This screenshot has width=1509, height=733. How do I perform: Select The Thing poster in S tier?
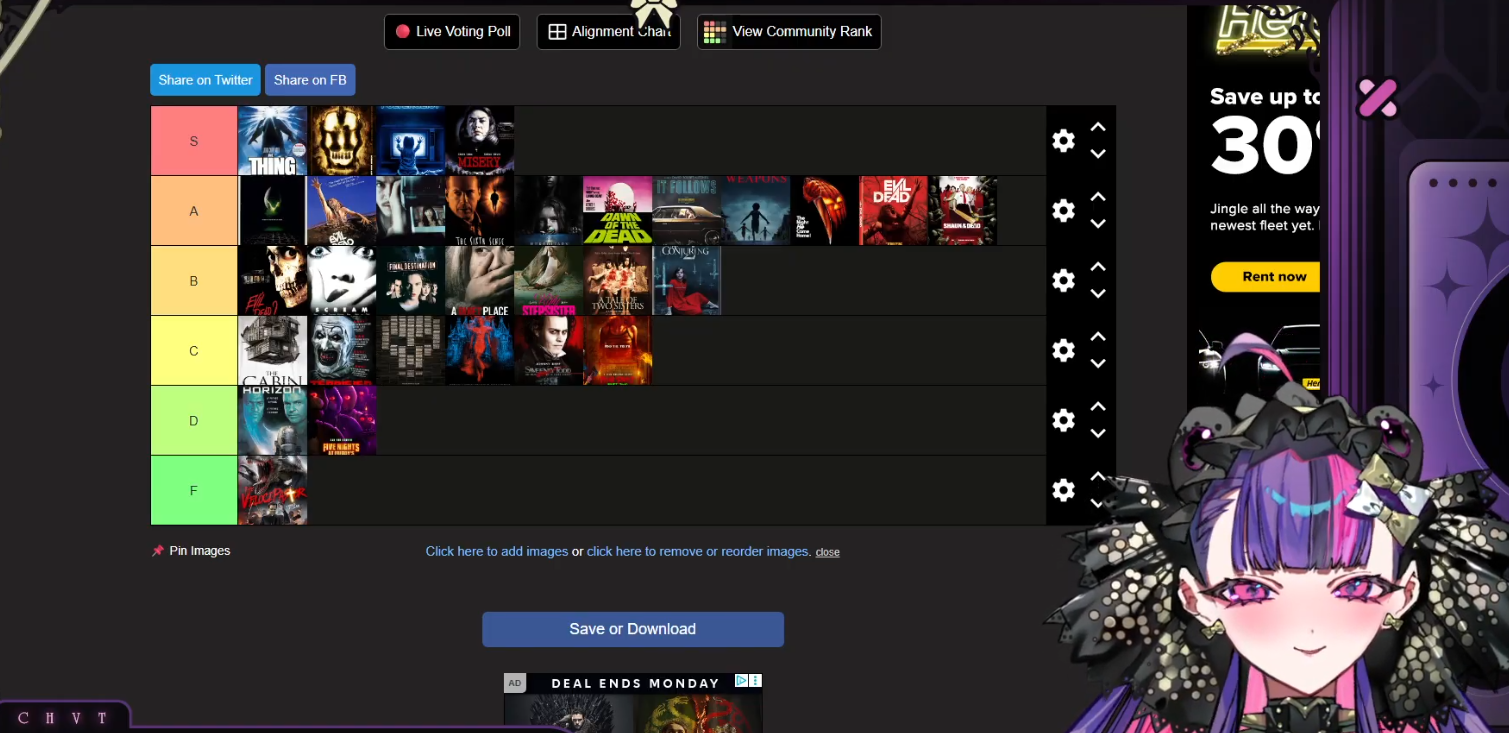272,141
